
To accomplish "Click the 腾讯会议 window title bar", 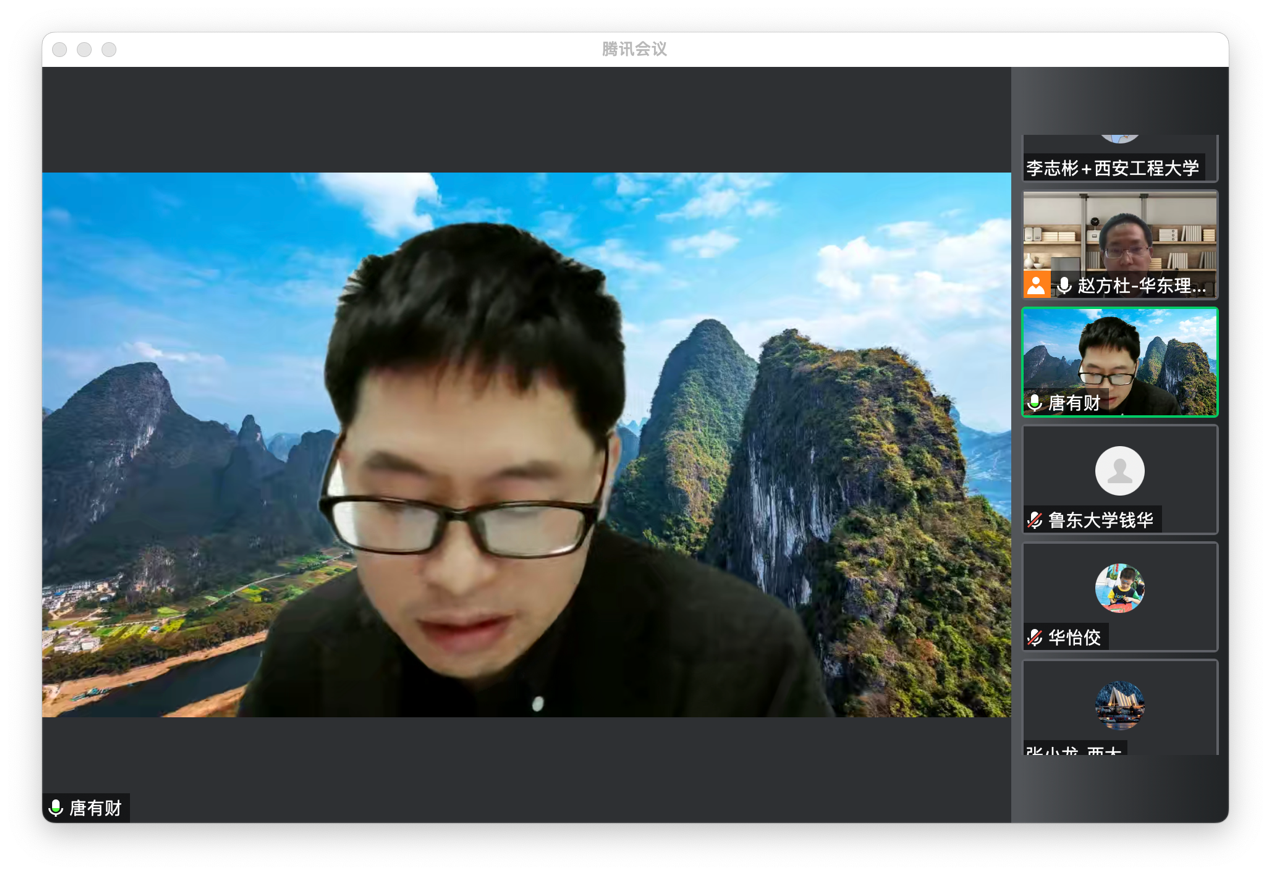I will pos(634,49).
